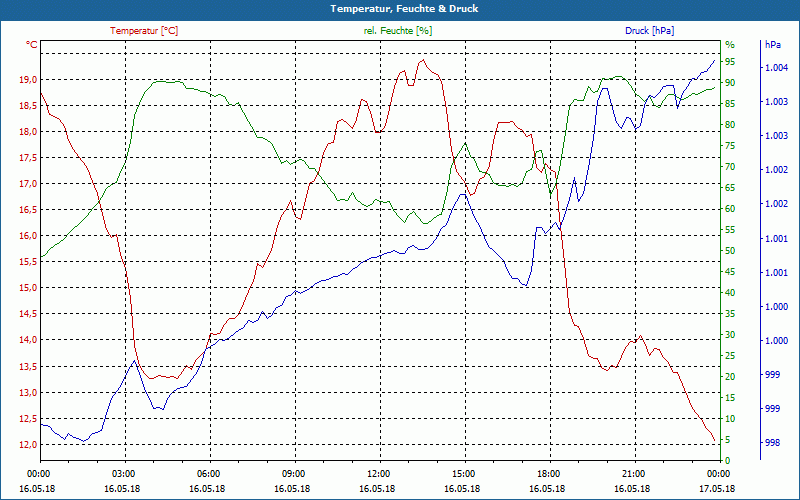Click the '12,5' temperature axis value
This screenshot has height=500, width=800.
tap(29, 418)
